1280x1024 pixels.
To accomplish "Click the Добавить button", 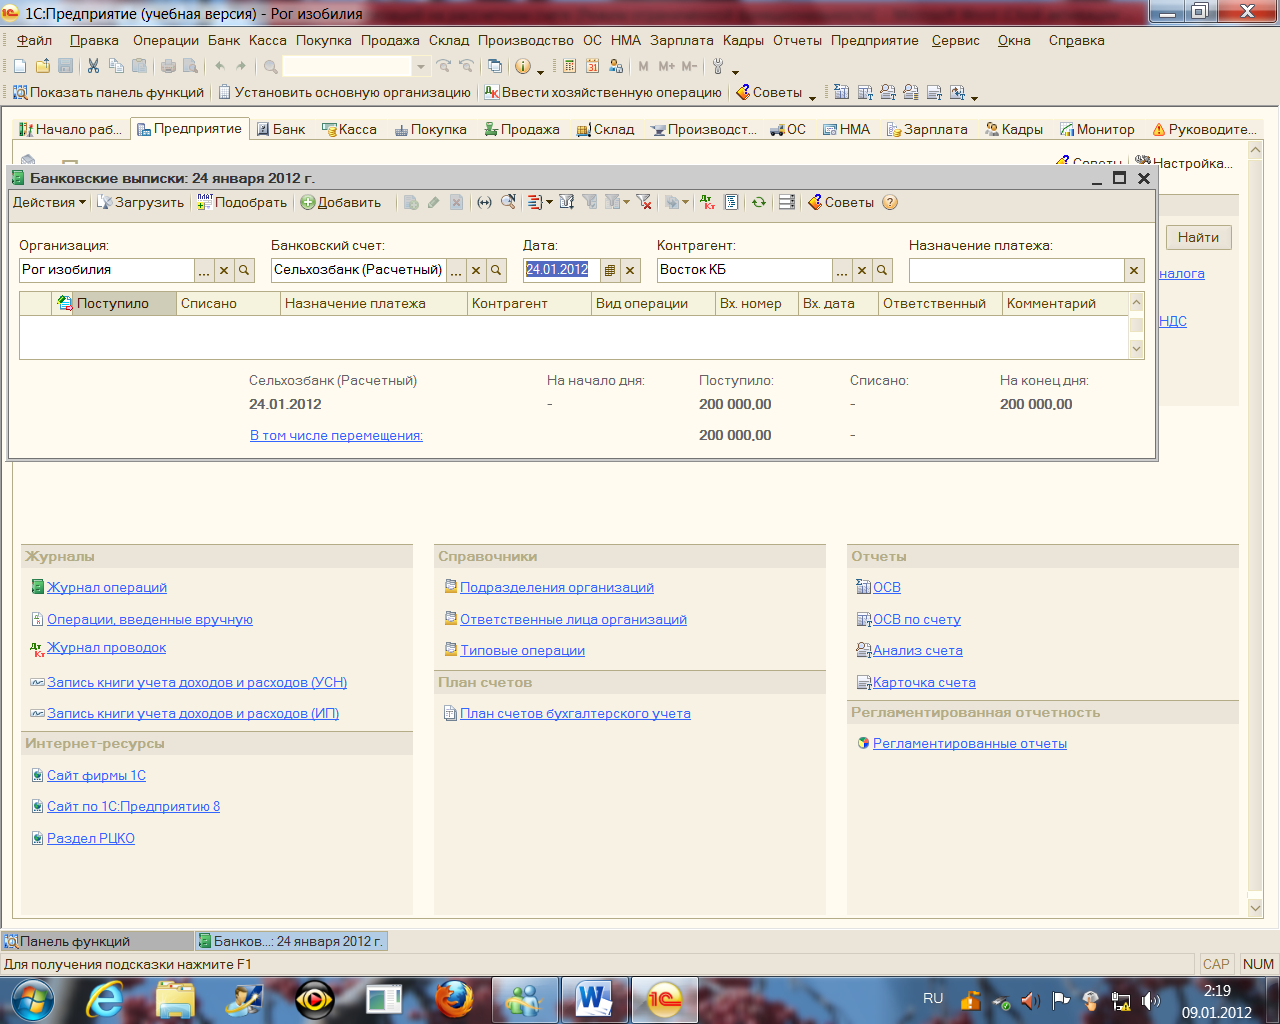I will 341,202.
